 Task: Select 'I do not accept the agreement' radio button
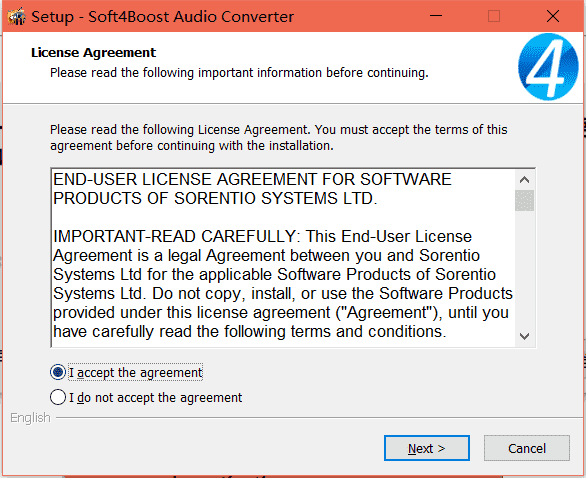coord(58,397)
